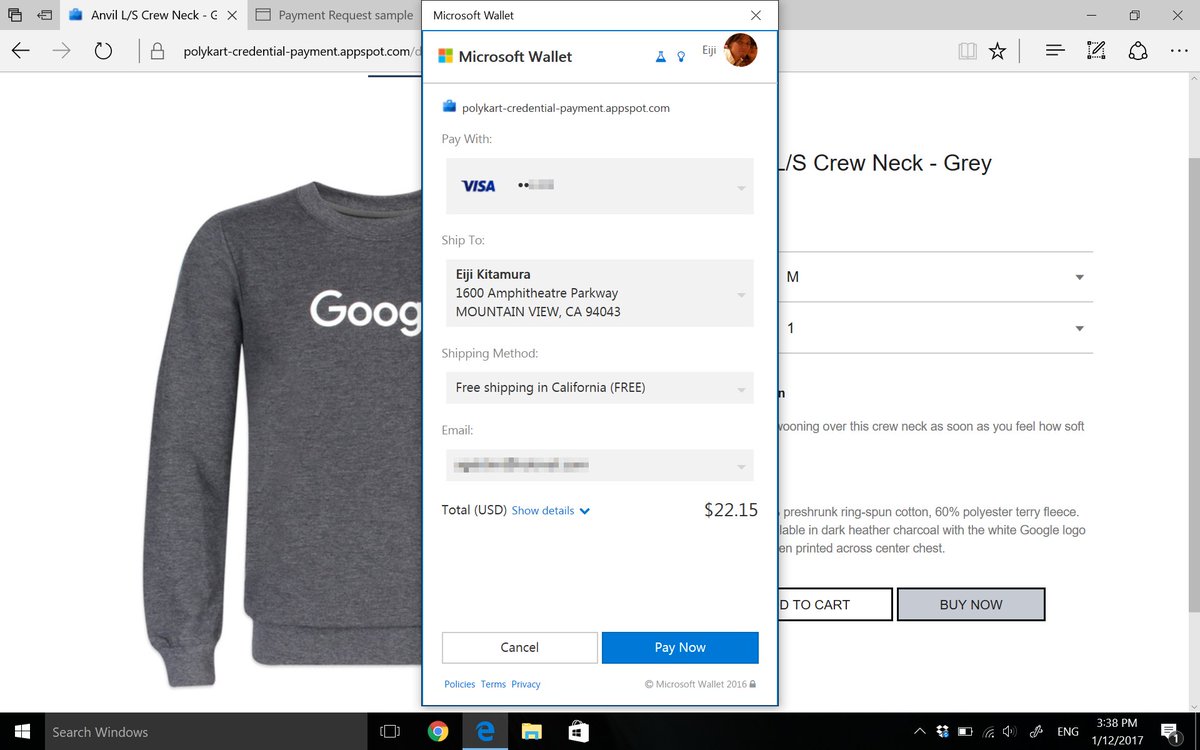
Task: Click the Make a Web Note icon
Action: pyautogui.click(x=1096, y=51)
